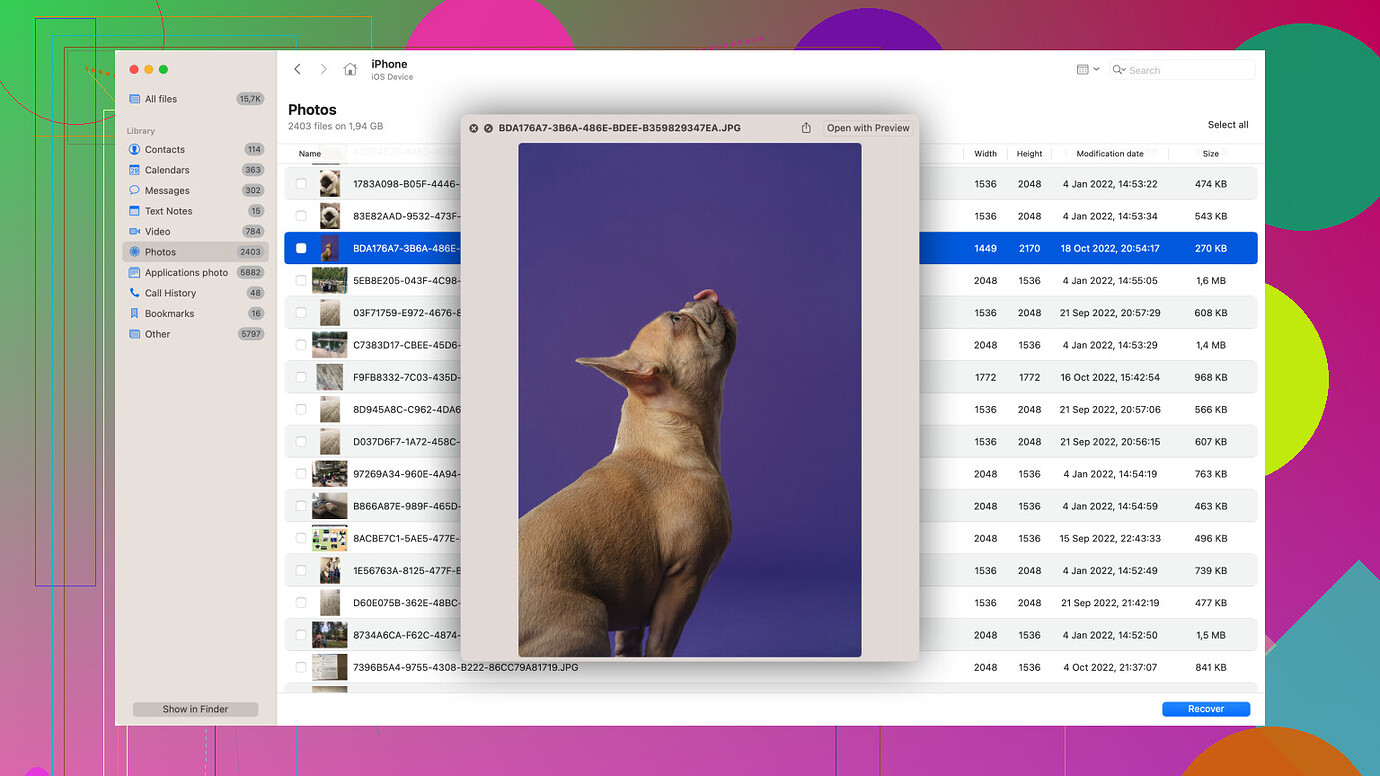Open Bookmarks category
Viewport: 1380px width, 776px height.
click(196, 313)
